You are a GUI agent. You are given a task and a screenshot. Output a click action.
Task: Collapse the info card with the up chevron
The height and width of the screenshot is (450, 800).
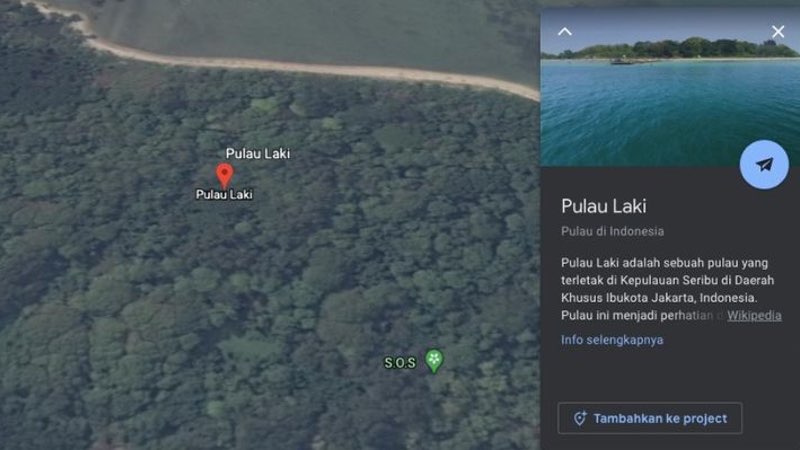[x=564, y=32]
